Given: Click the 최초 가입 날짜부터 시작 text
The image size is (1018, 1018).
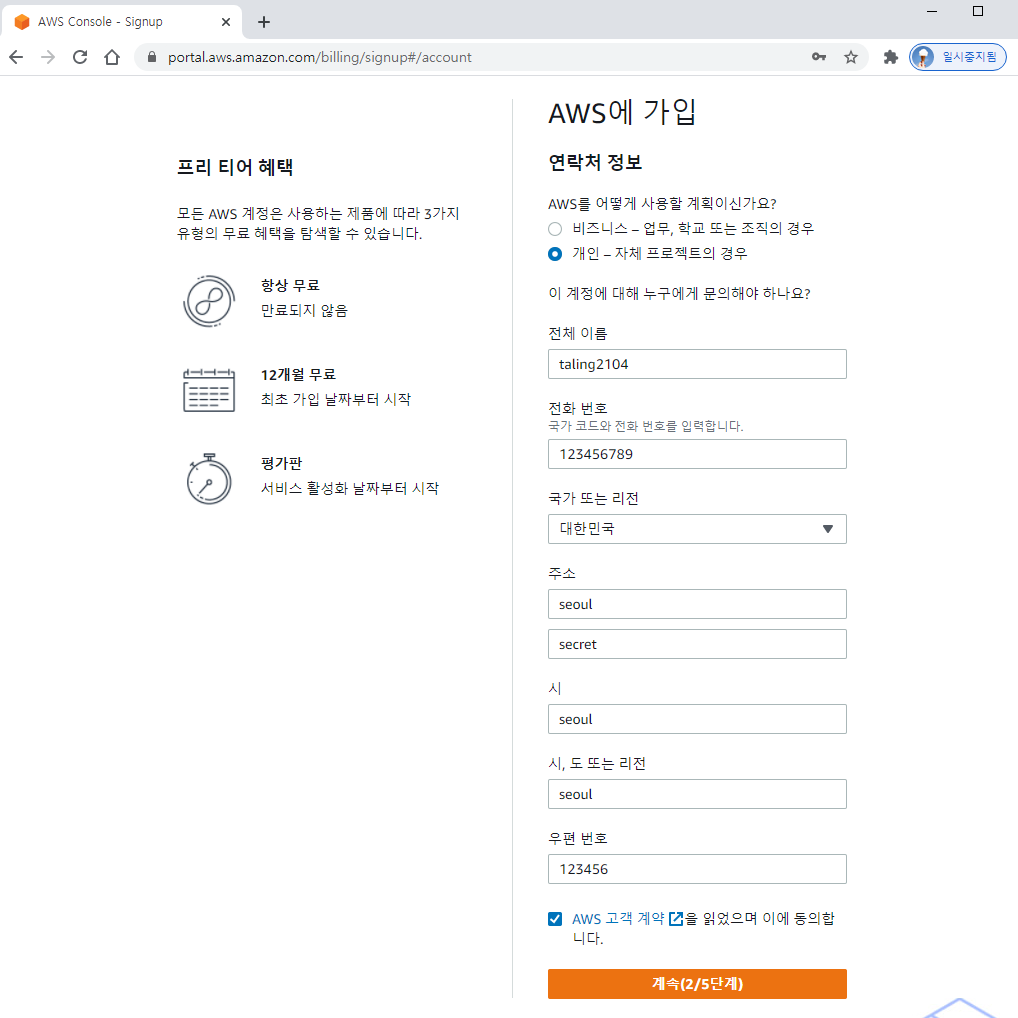Looking at the screenshot, I should tap(336, 399).
